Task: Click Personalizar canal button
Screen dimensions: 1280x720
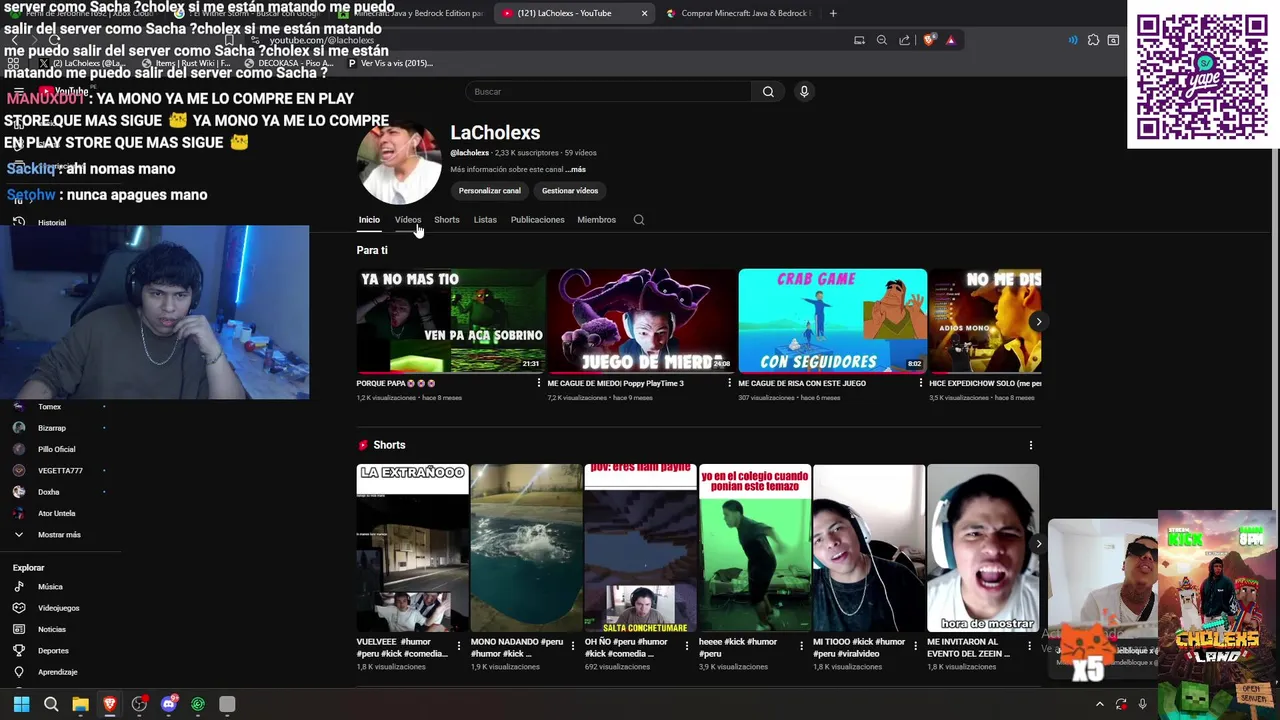Action: click(490, 191)
